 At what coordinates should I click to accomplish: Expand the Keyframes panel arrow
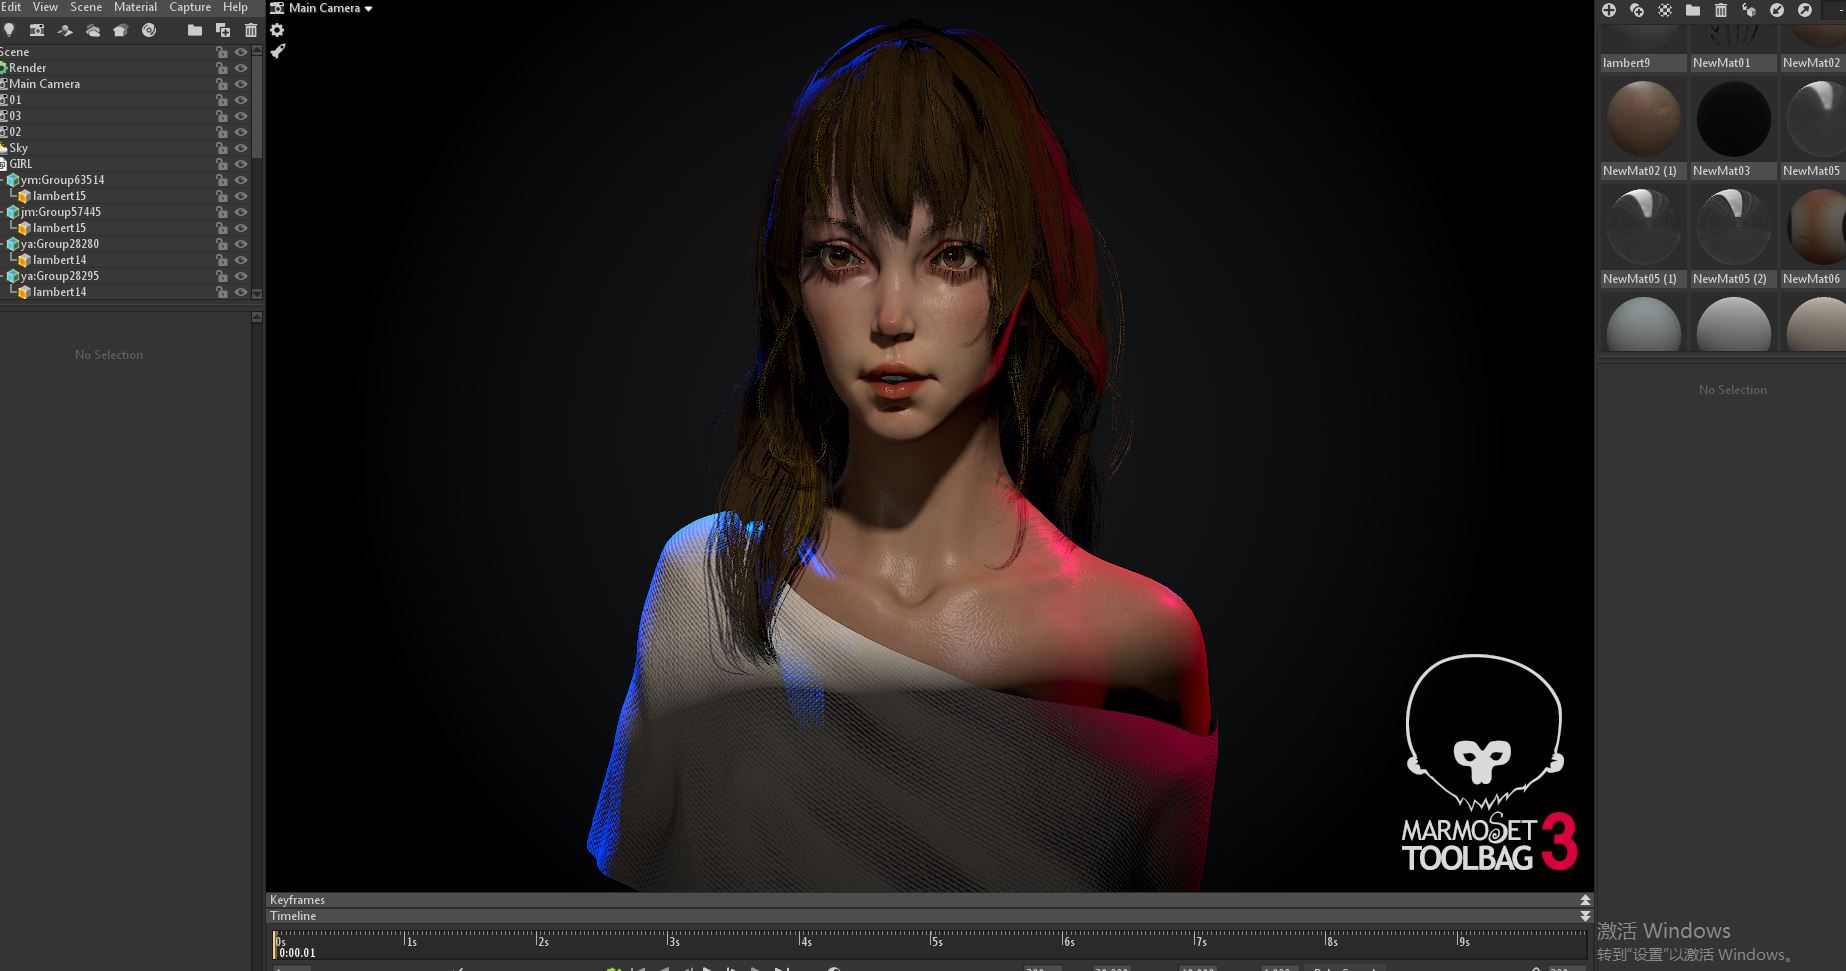click(1585, 900)
